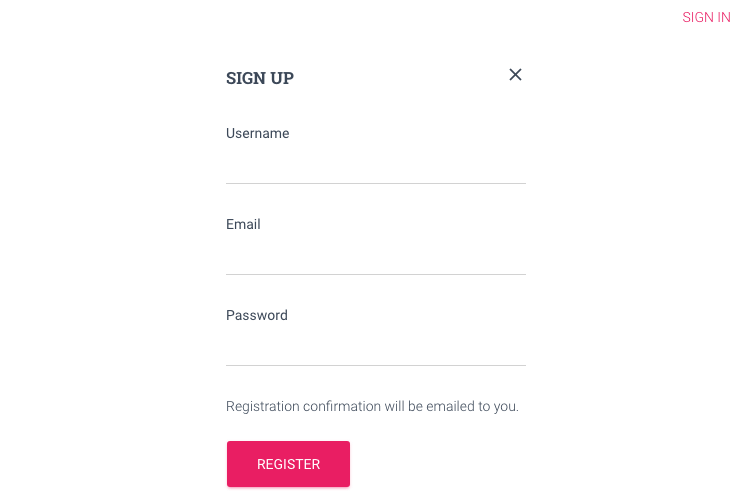Switch to signing in via the top-right link
Screen dimensions: 750x502
pyautogui.click(x=706, y=17)
